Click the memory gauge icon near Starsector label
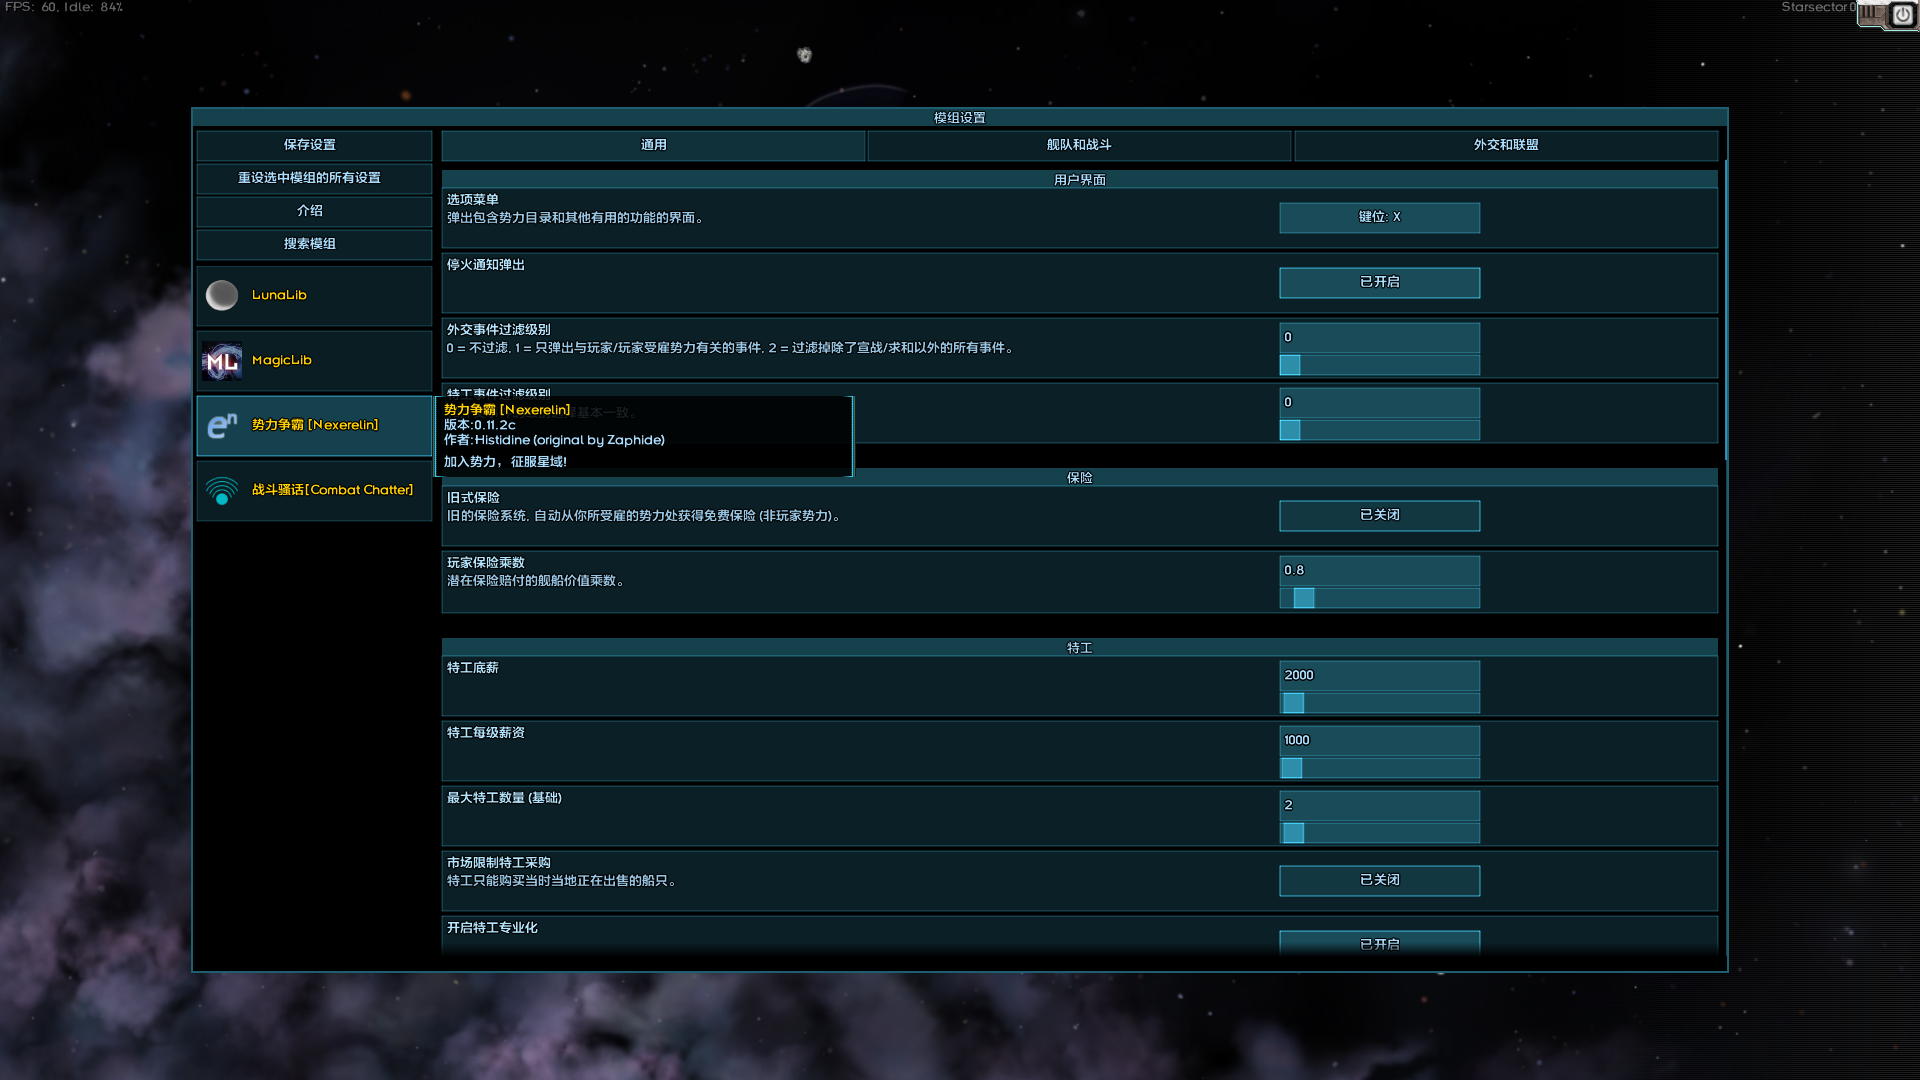Screen dimensions: 1920x1080 (1871, 15)
